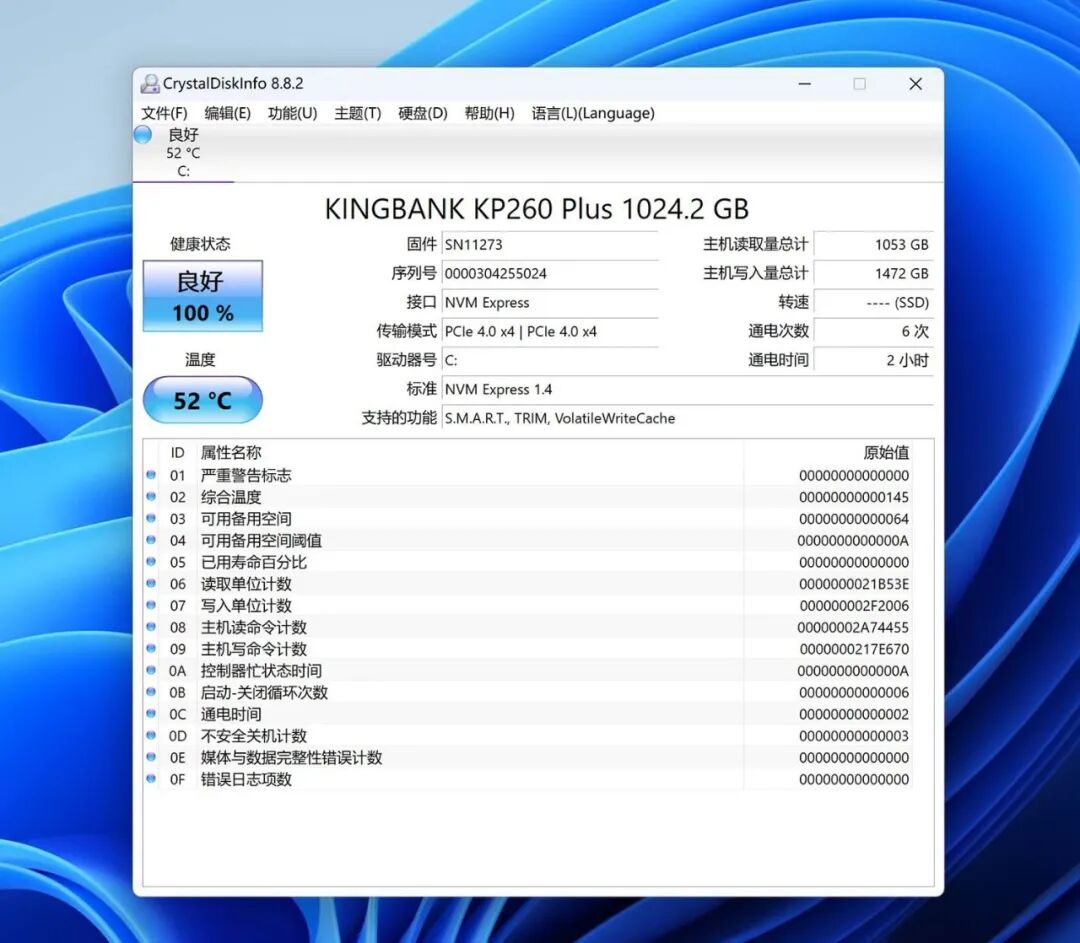Minimize the CrystalDiskInfo window

click(x=804, y=84)
